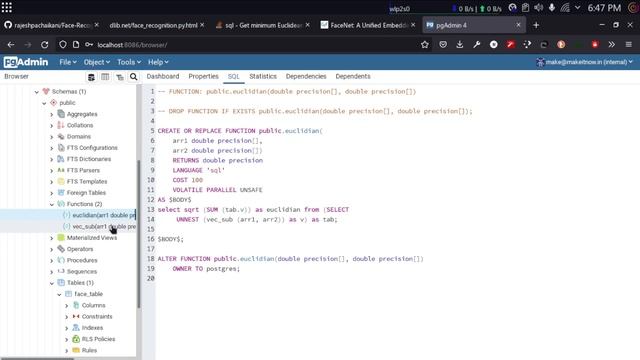This screenshot has height=360, width=640.
Task: Open the user account dropdown
Action: click(585, 62)
